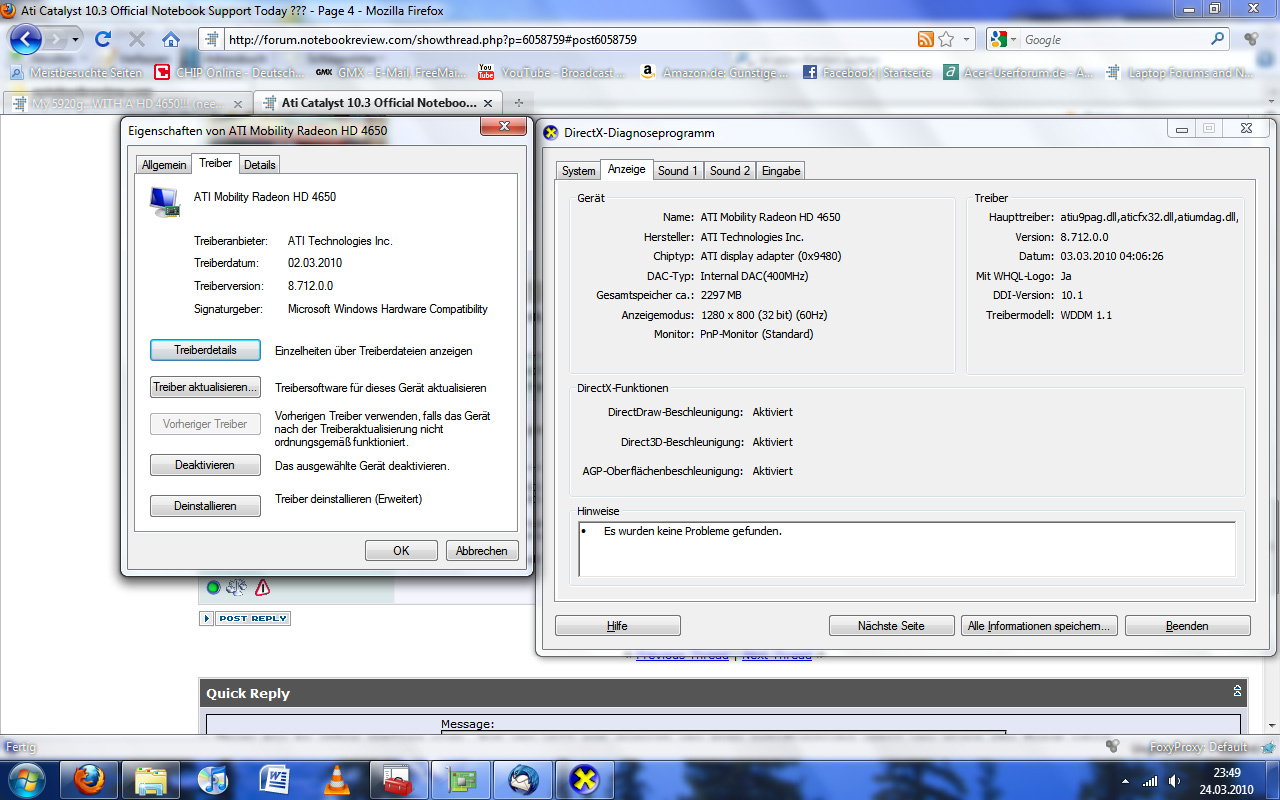Image resolution: width=1280 pixels, height=800 pixels.
Task: Click the Deaktivieren button
Action: pyautogui.click(x=205, y=465)
